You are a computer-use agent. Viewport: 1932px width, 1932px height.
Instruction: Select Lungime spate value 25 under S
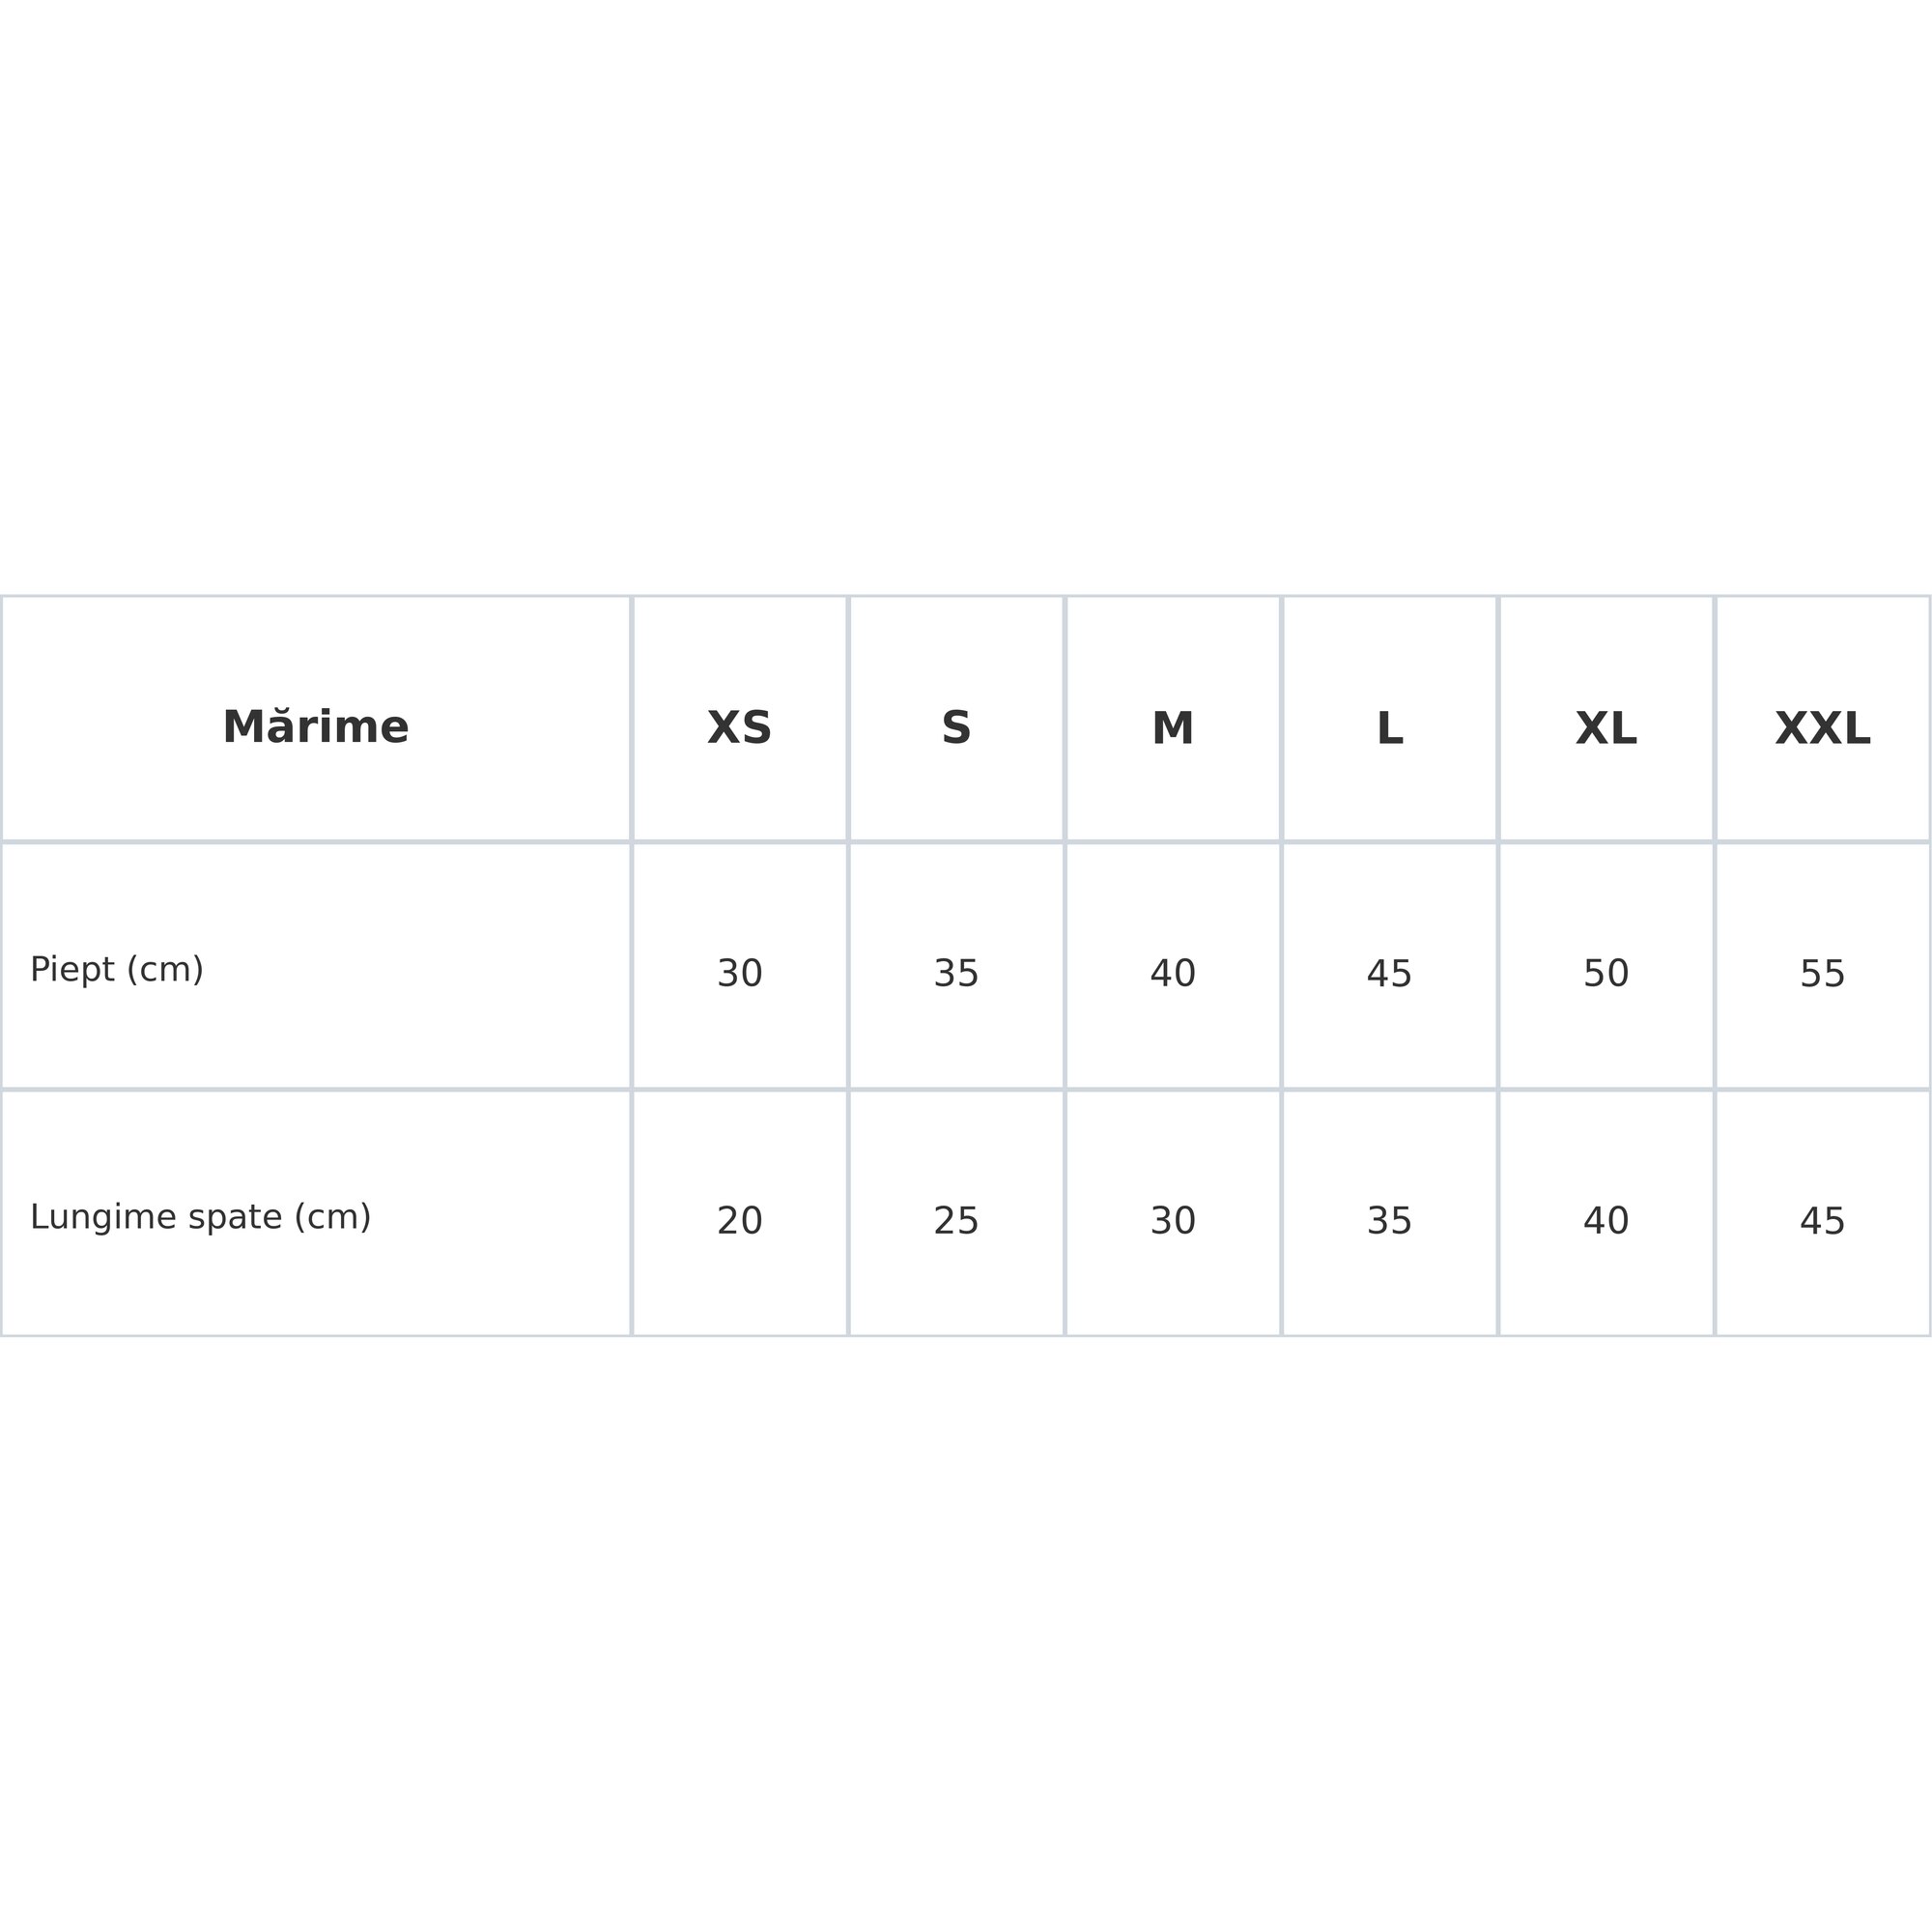tap(956, 1221)
